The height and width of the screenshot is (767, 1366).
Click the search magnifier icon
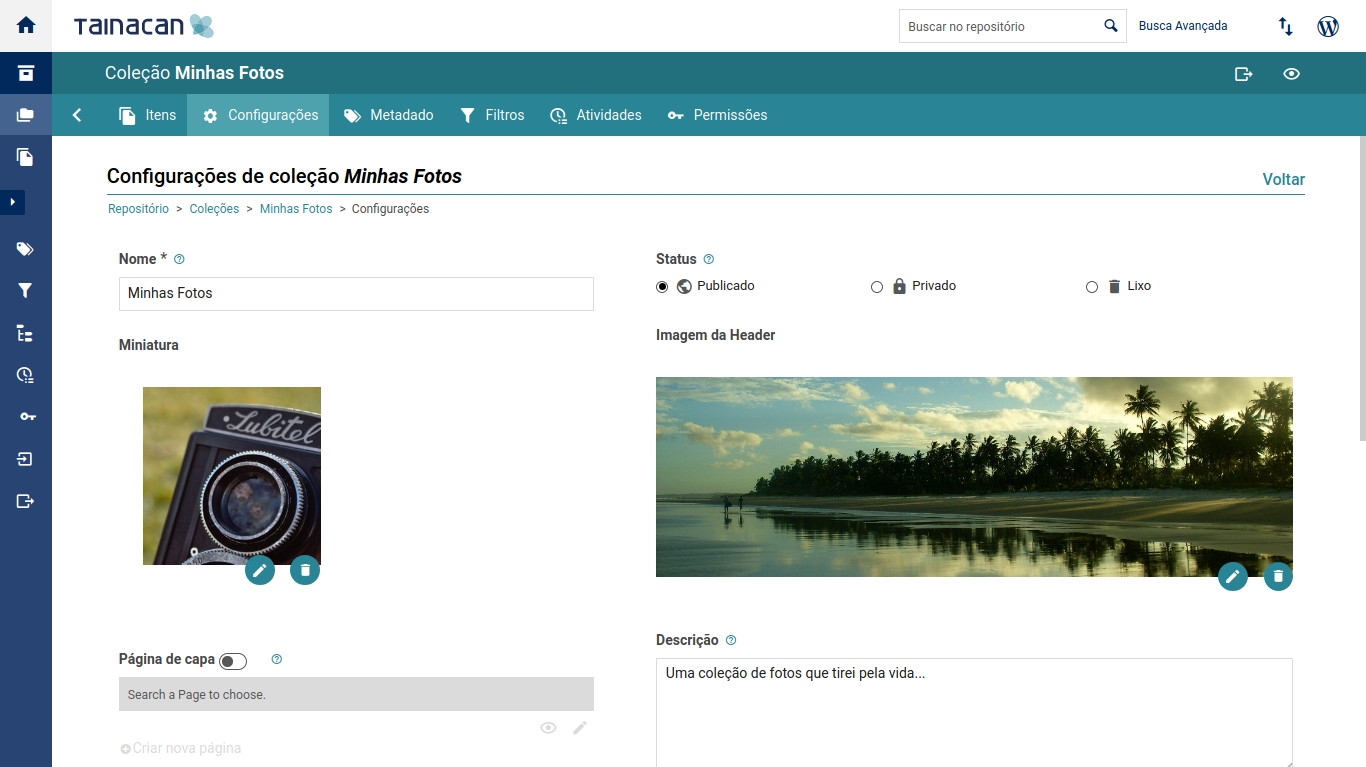1111,26
